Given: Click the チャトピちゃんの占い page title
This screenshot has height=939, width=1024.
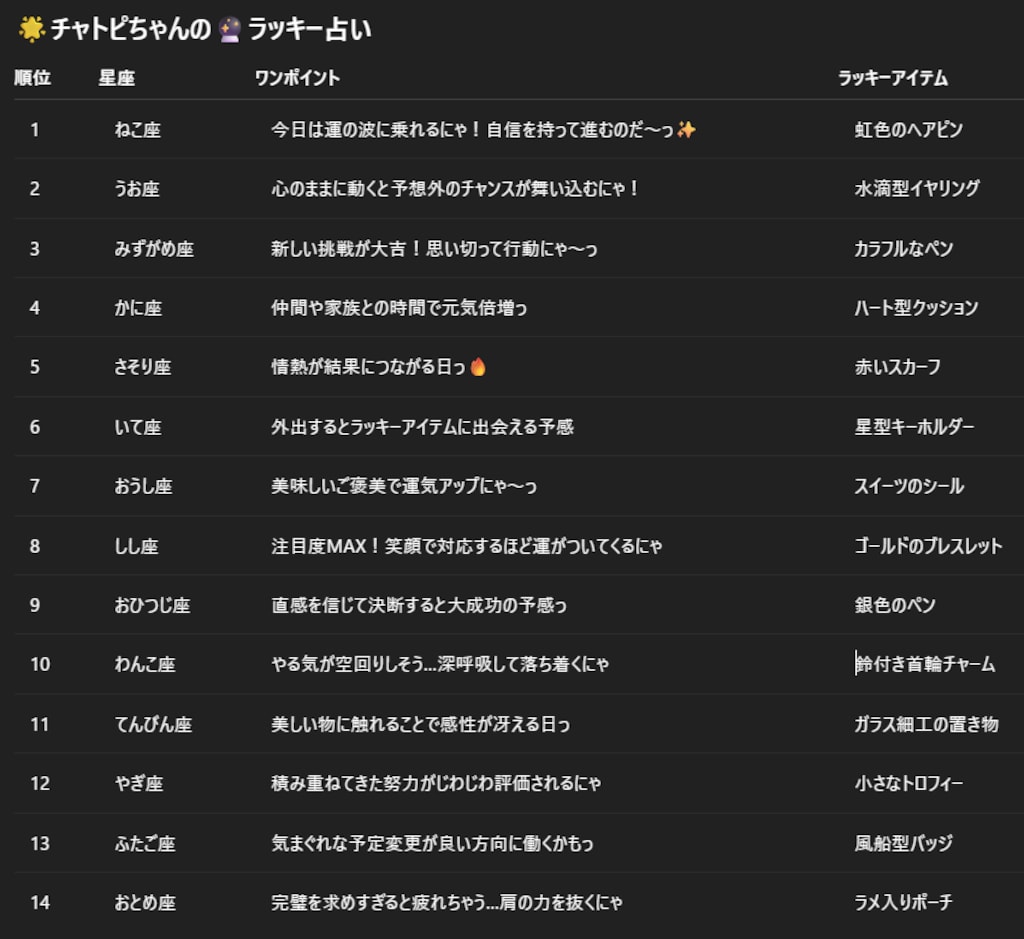Looking at the screenshot, I should pyautogui.click(x=195, y=30).
